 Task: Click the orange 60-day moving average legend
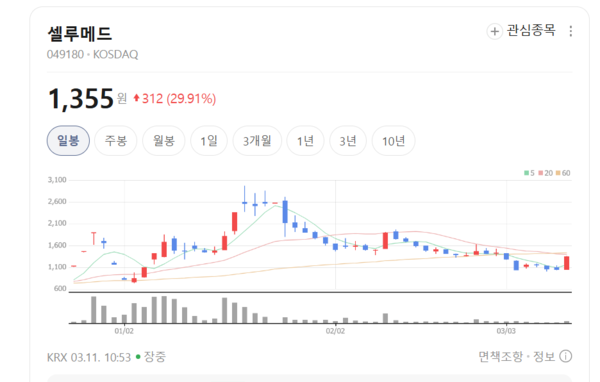click(x=563, y=173)
